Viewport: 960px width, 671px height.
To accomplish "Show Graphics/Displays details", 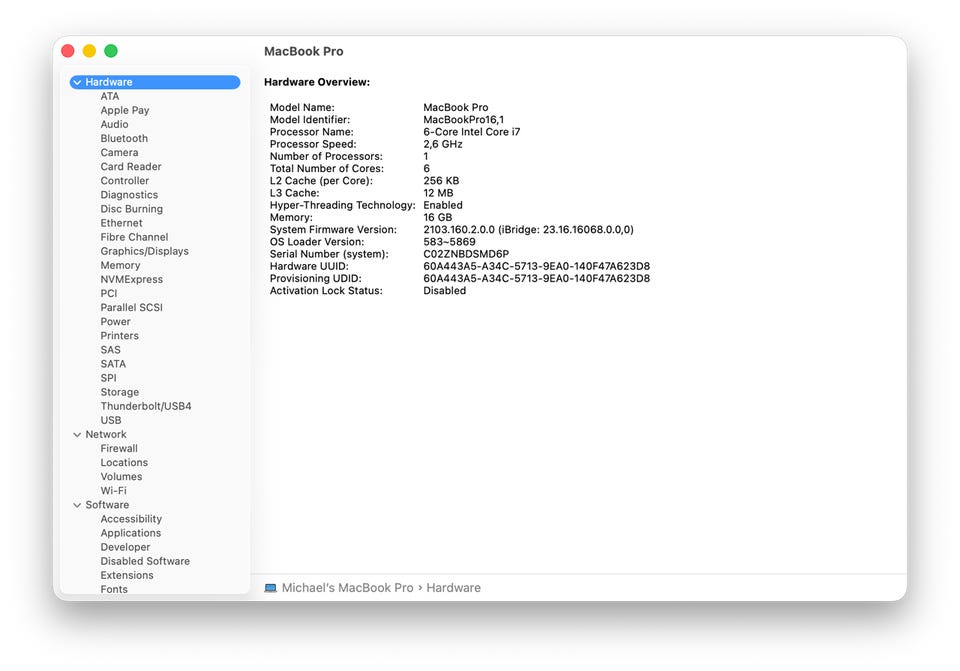I will click(144, 251).
